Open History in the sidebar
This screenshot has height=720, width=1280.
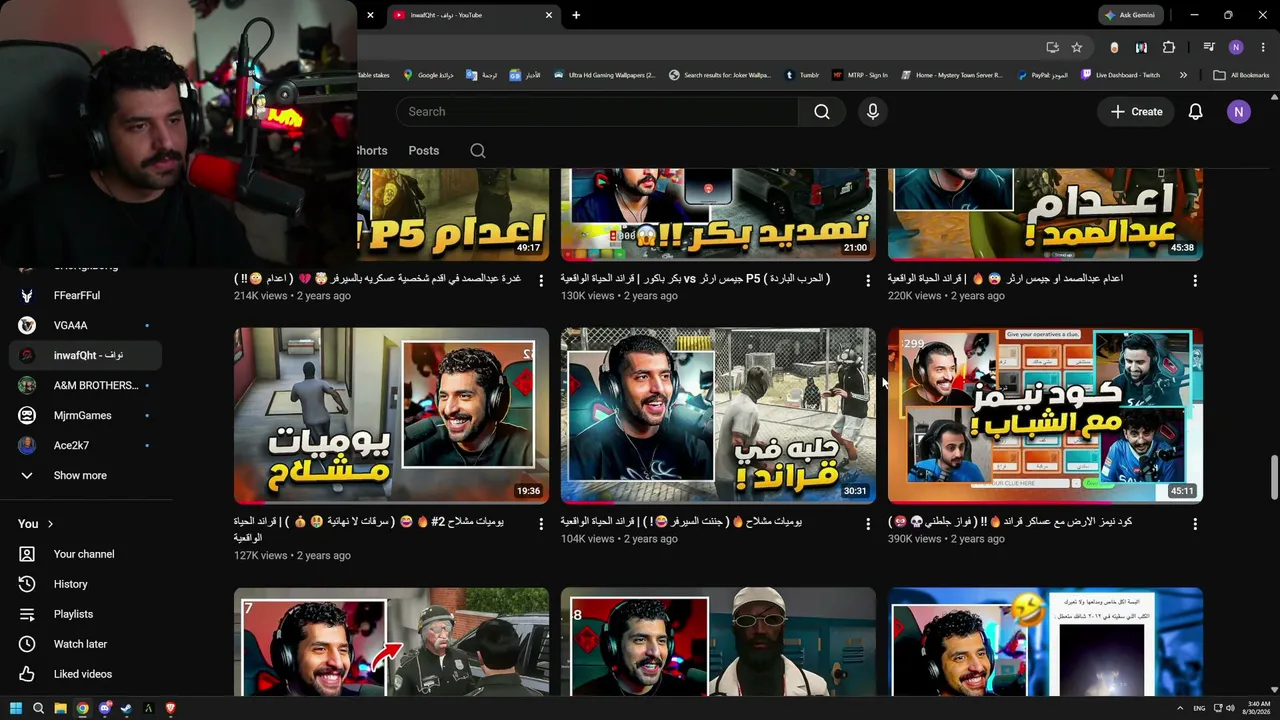(x=86, y=584)
